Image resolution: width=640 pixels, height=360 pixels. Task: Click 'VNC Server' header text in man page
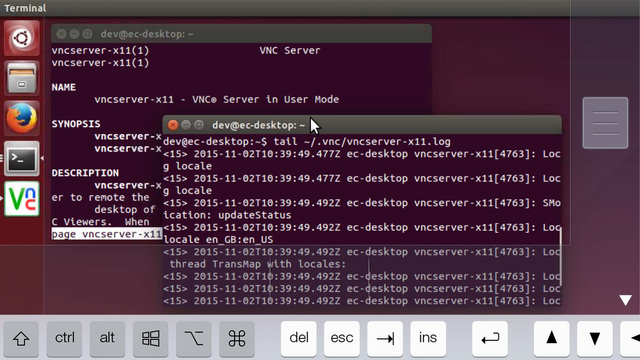(x=290, y=51)
